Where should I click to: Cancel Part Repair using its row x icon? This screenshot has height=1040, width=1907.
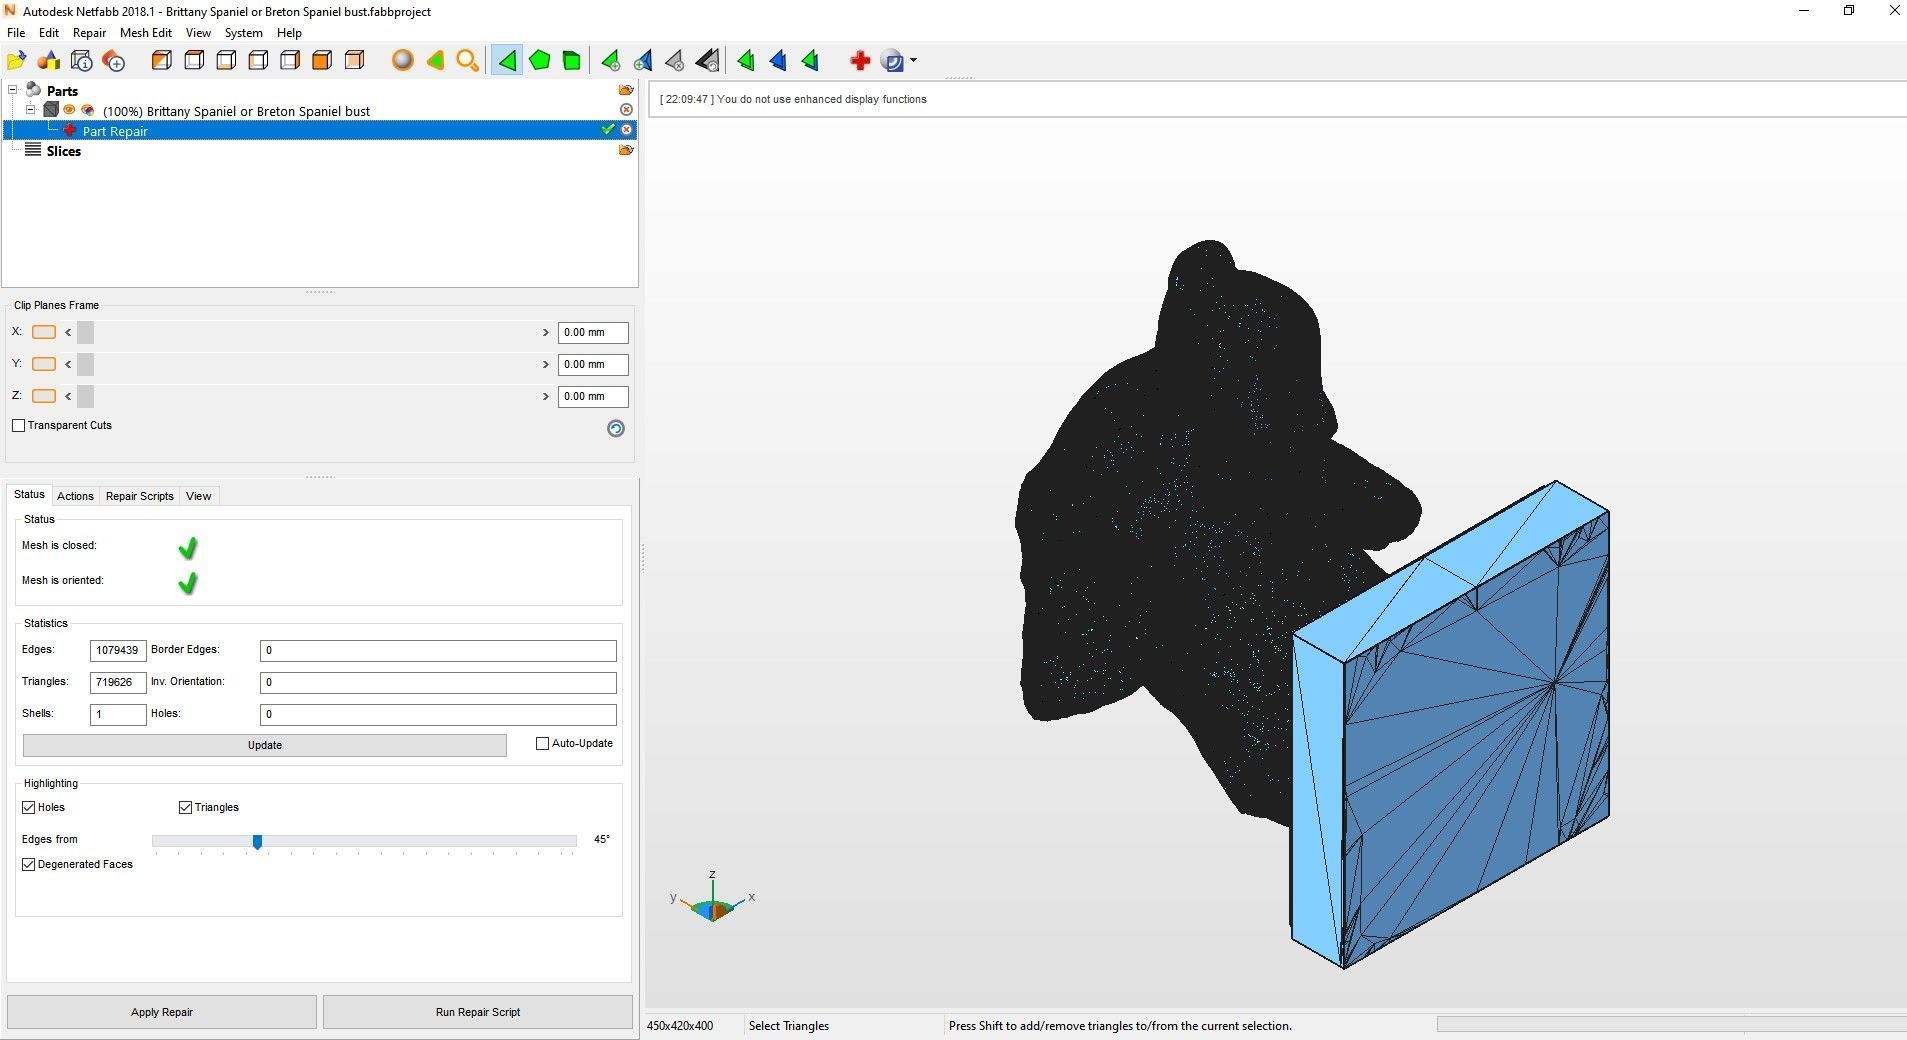tap(626, 130)
